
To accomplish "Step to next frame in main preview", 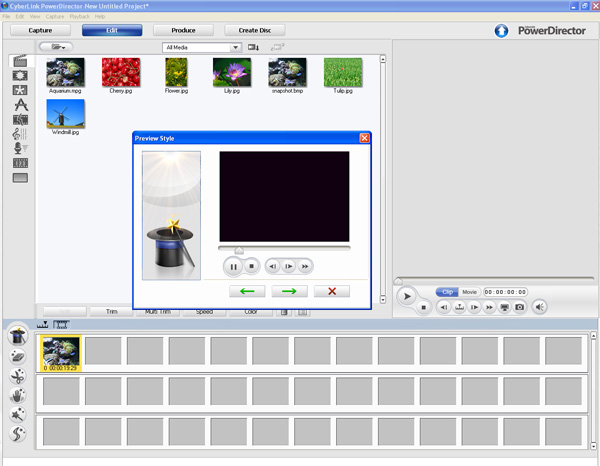I will pyautogui.click(x=474, y=307).
